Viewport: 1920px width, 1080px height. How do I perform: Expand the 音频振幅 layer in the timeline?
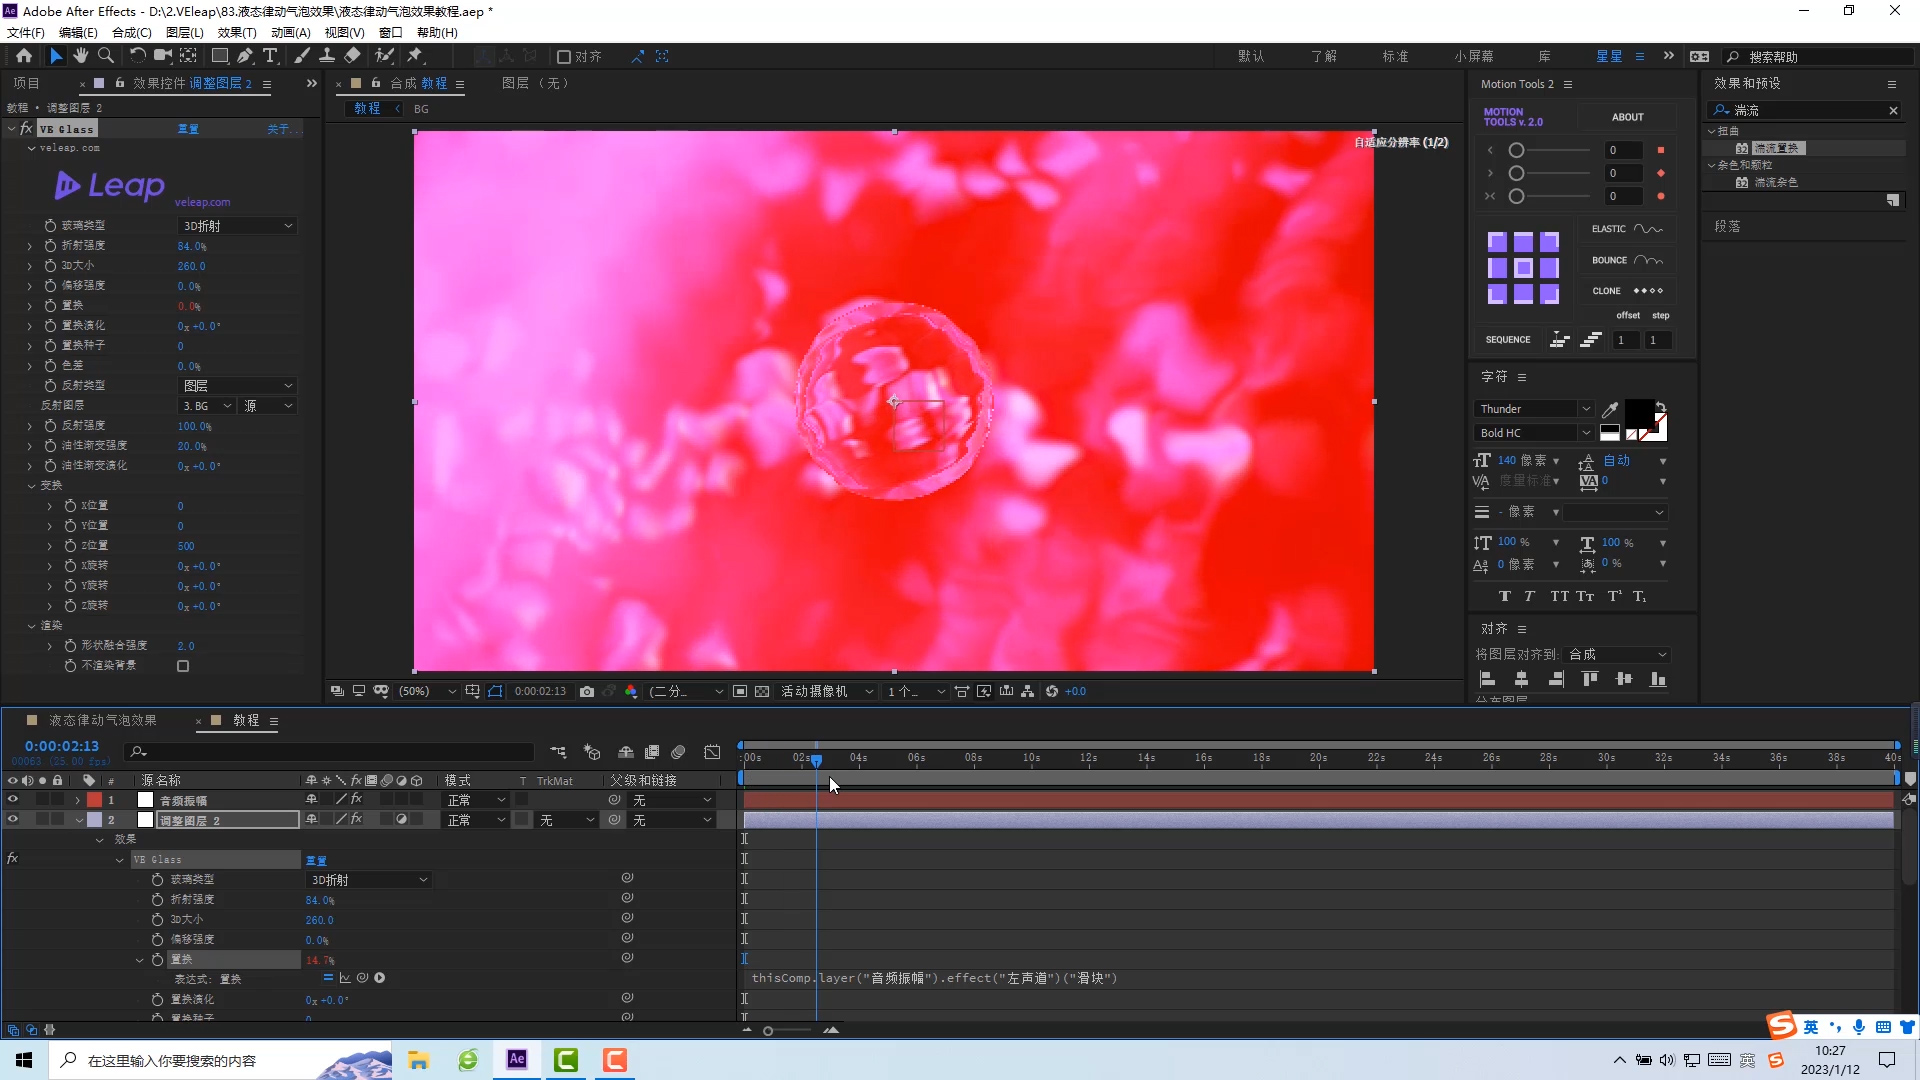78,800
